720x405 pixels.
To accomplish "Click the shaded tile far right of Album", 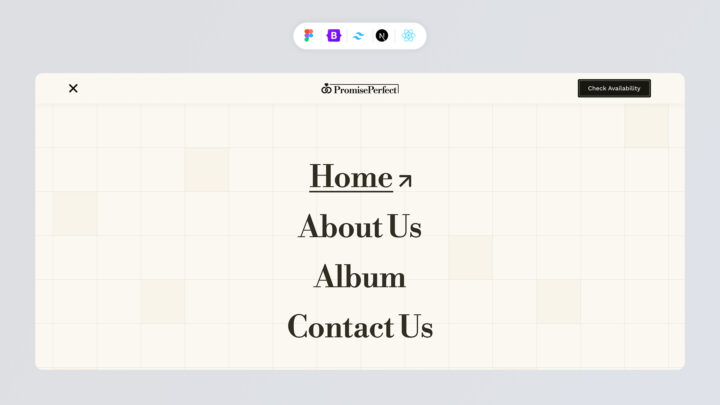I will (x=558, y=301).
